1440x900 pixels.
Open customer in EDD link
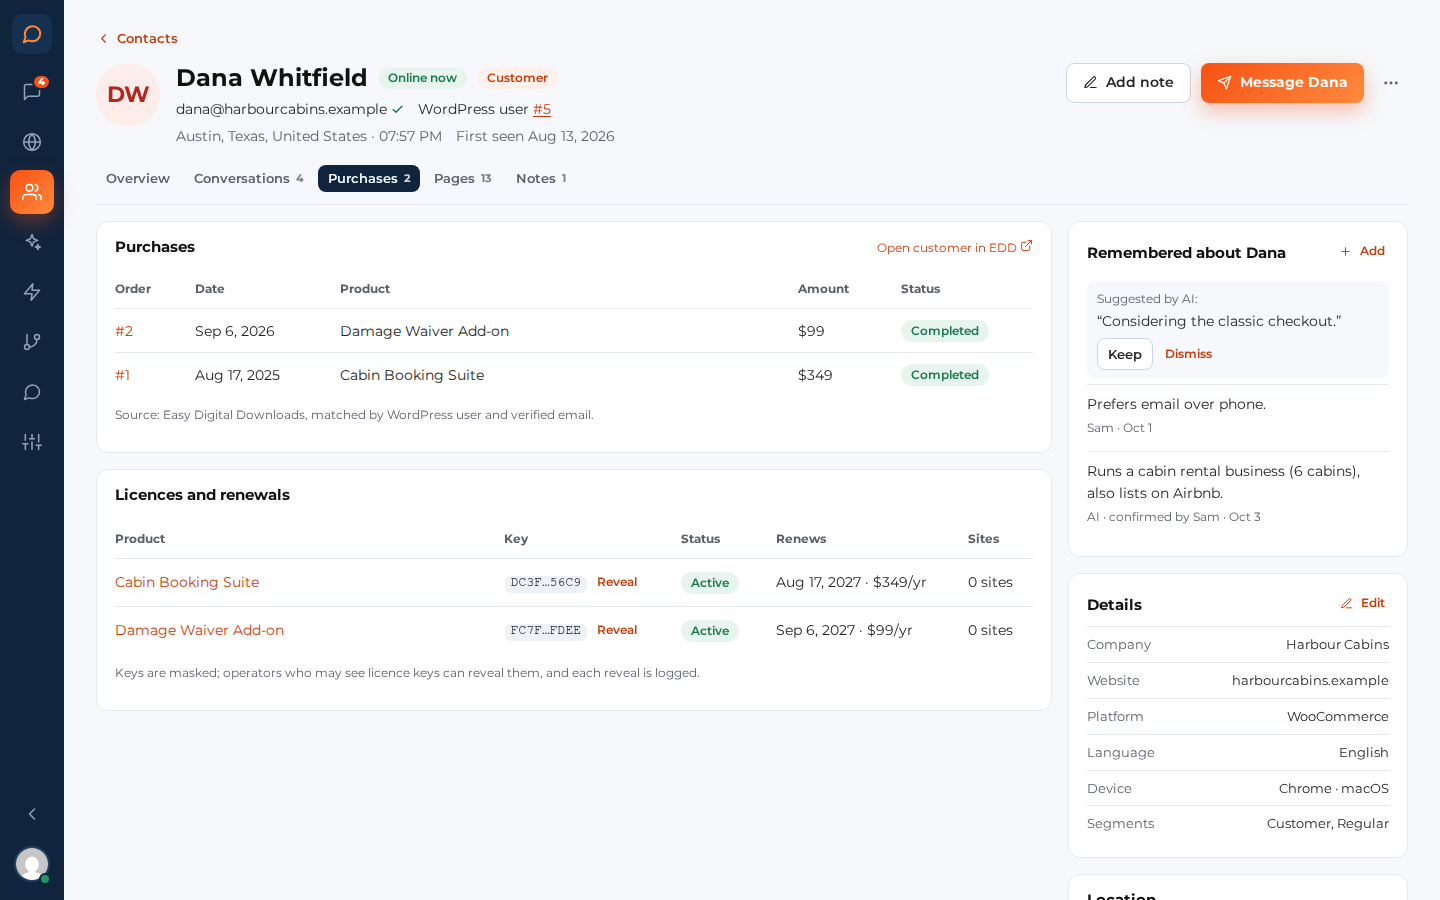[954, 247]
